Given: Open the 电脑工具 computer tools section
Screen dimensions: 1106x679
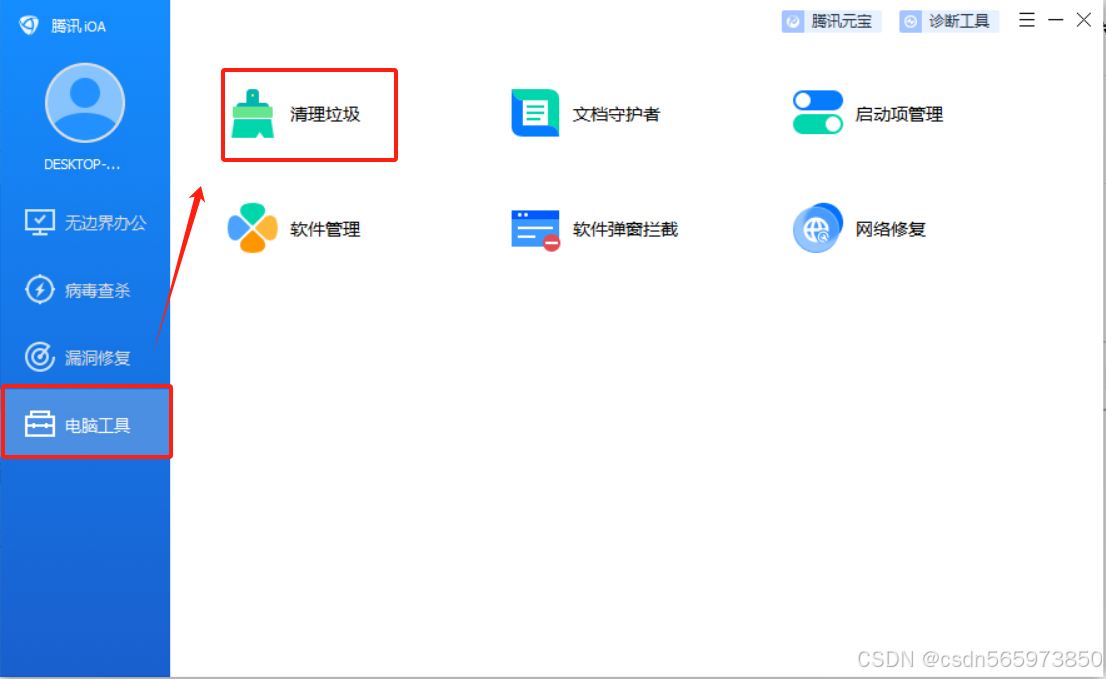Looking at the screenshot, I should pyautogui.click(x=87, y=421).
